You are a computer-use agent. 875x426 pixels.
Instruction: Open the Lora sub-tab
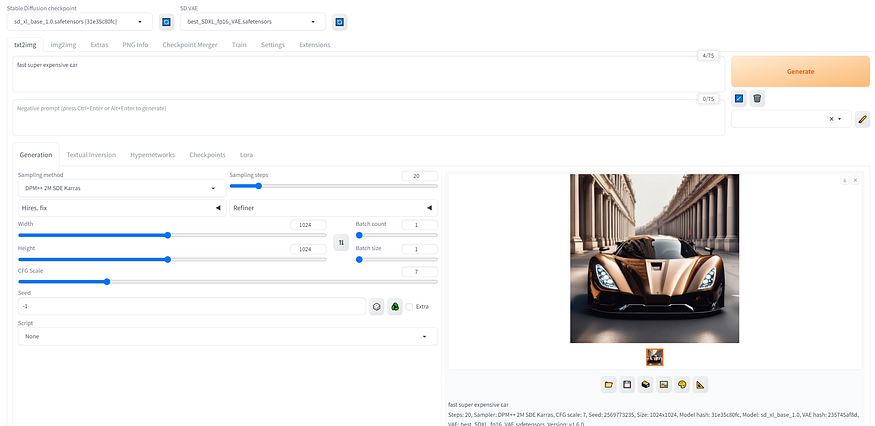[246, 155]
